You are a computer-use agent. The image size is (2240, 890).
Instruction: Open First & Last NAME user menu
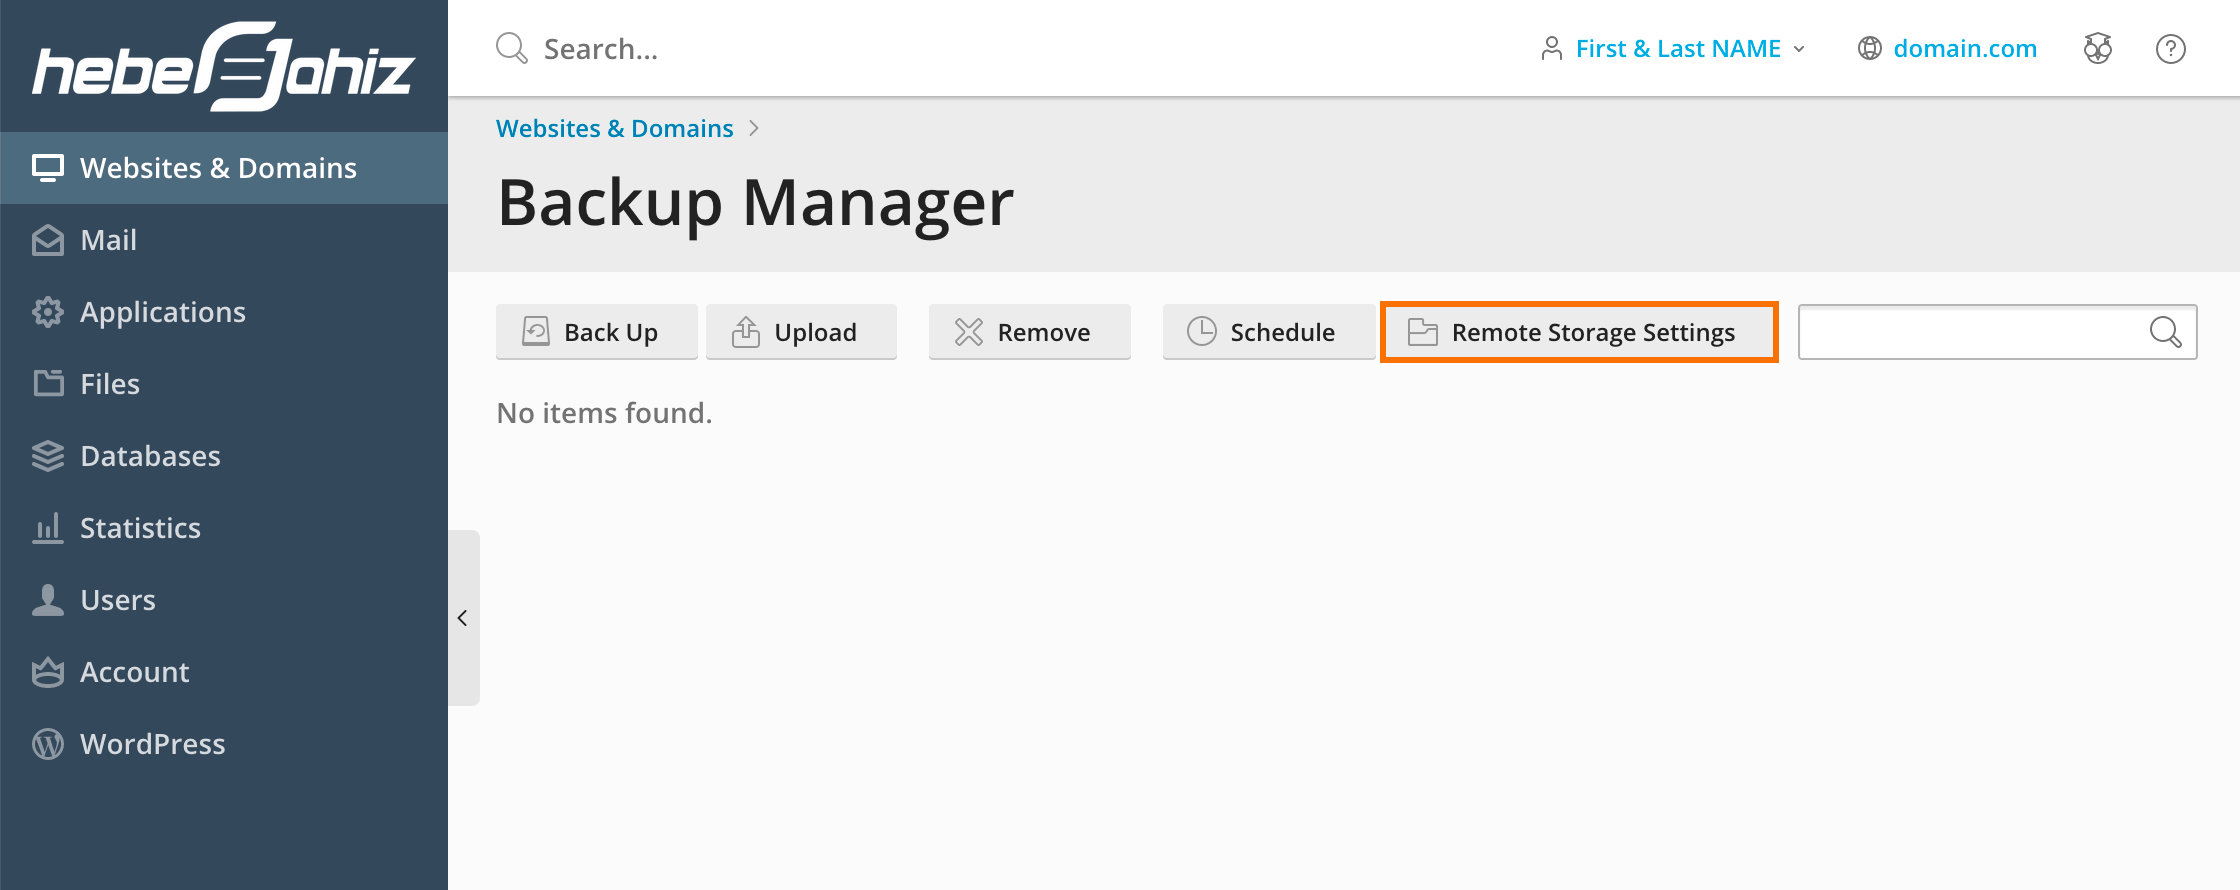coord(1673,48)
